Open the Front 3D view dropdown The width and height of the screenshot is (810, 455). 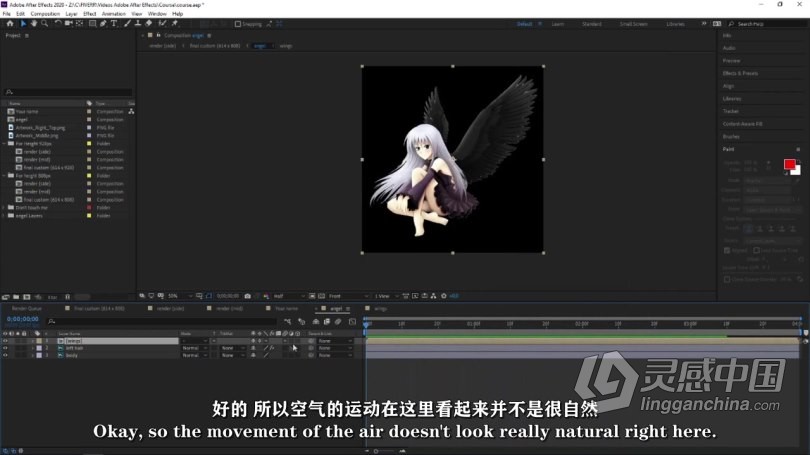pyautogui.click(x=348, y=296)
